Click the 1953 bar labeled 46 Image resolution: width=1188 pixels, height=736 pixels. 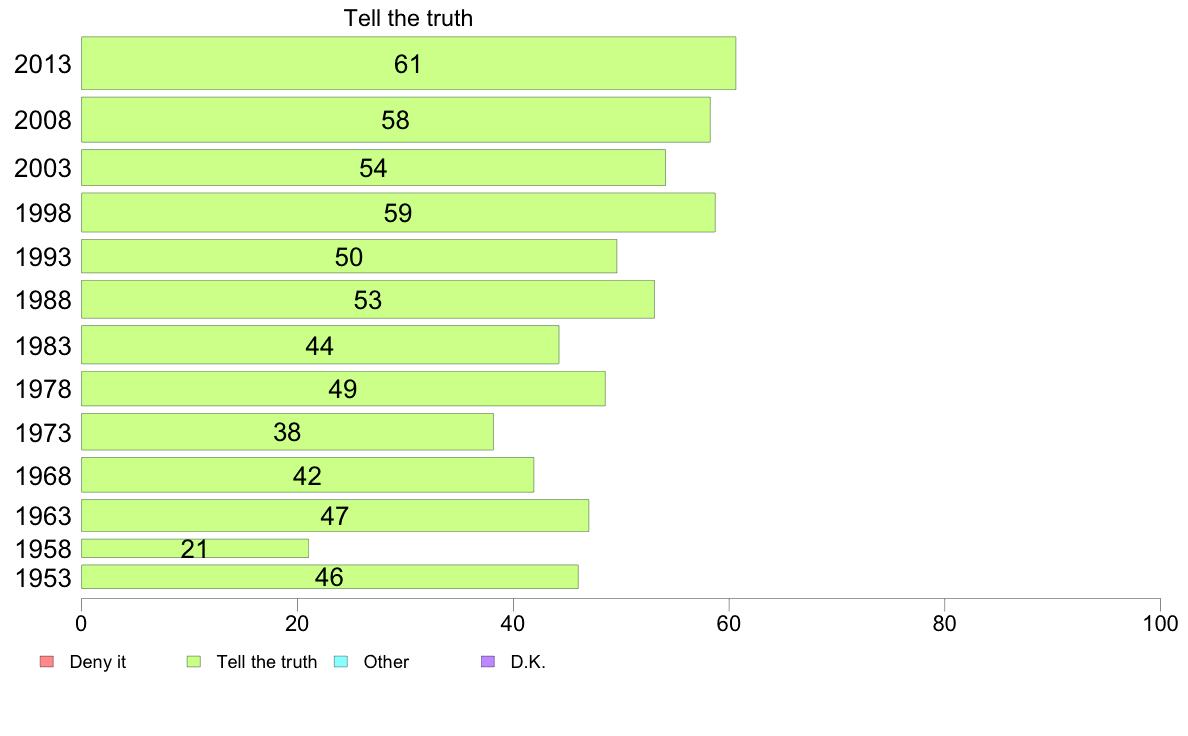(330, 576)
